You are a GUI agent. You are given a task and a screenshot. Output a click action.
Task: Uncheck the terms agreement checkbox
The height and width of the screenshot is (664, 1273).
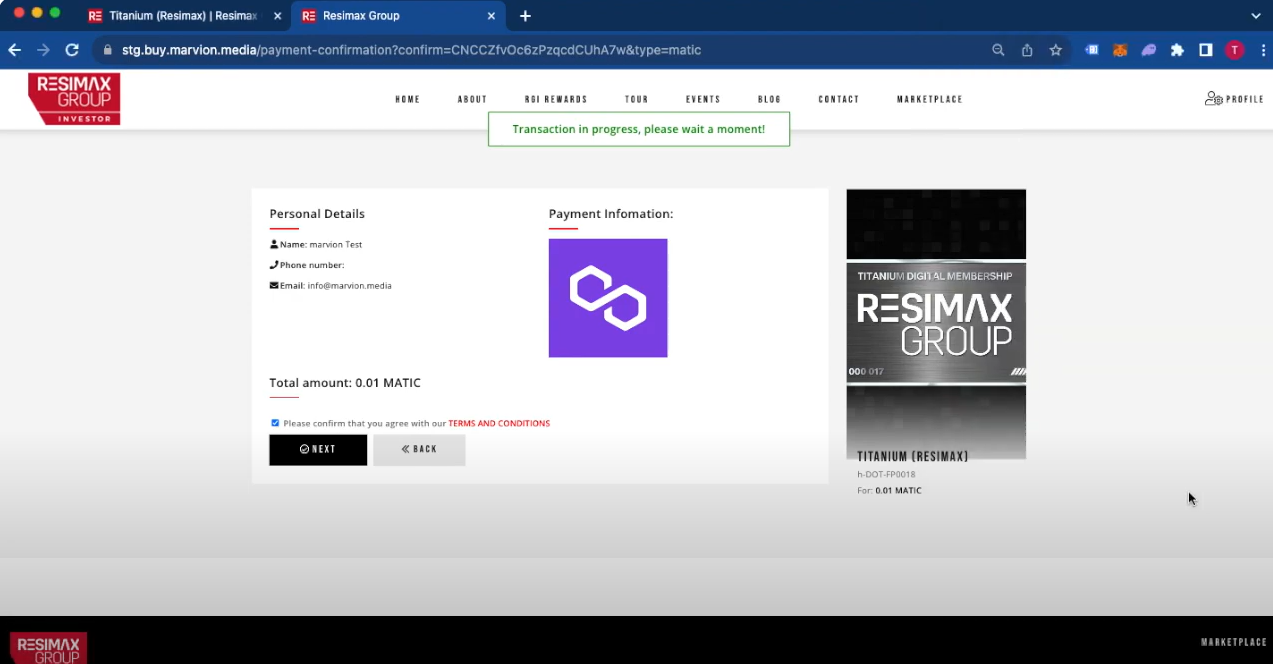coord(275,423)
